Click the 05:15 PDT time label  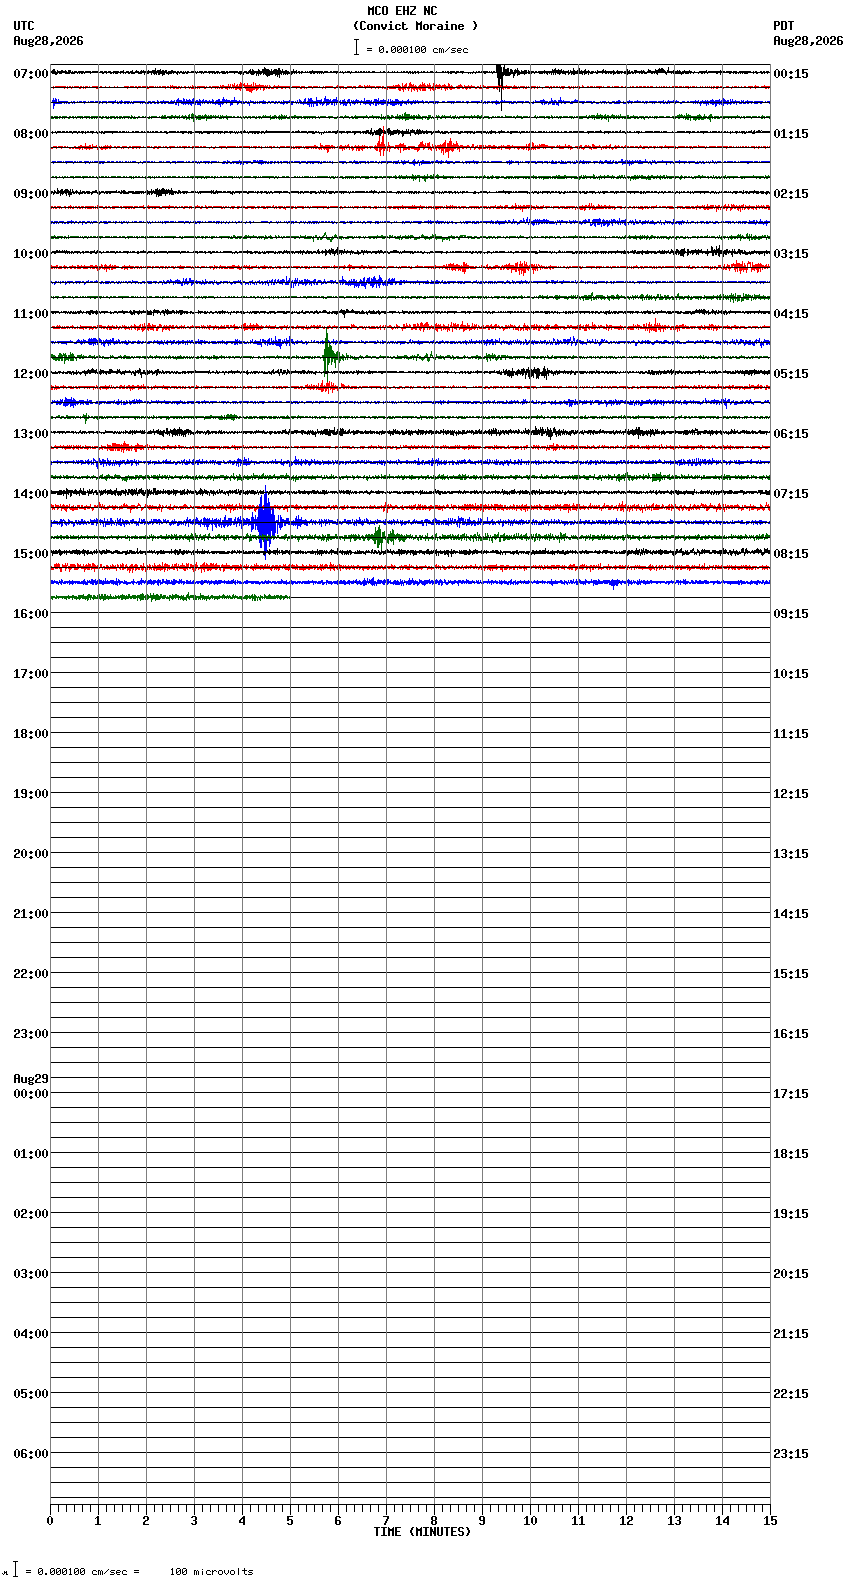coord(791,373)
